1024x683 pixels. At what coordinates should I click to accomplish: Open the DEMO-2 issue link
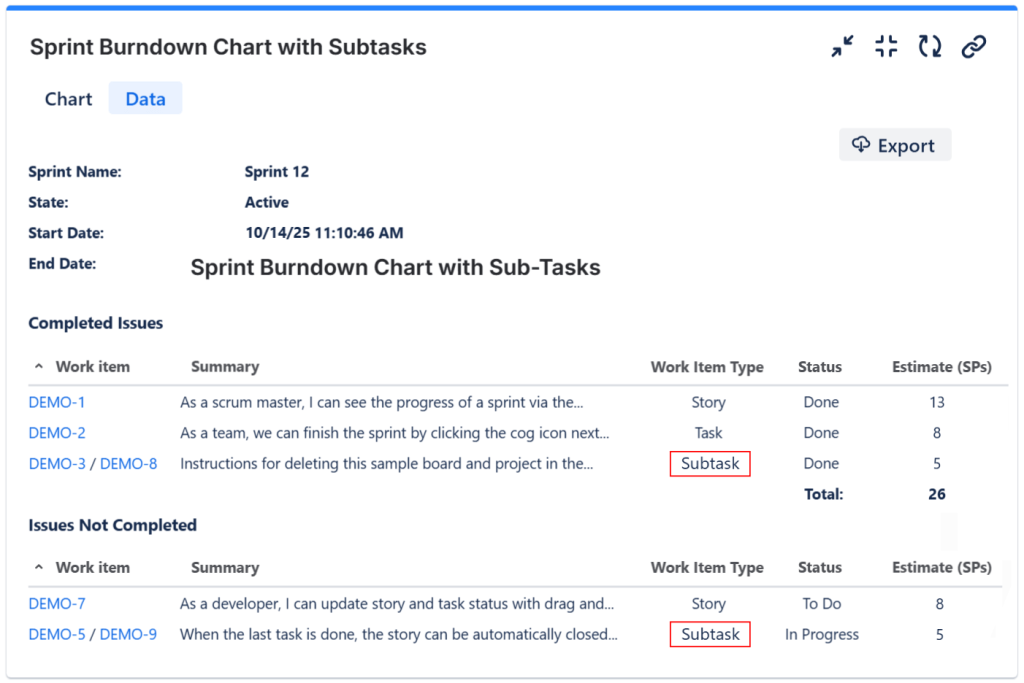[57, 433]
